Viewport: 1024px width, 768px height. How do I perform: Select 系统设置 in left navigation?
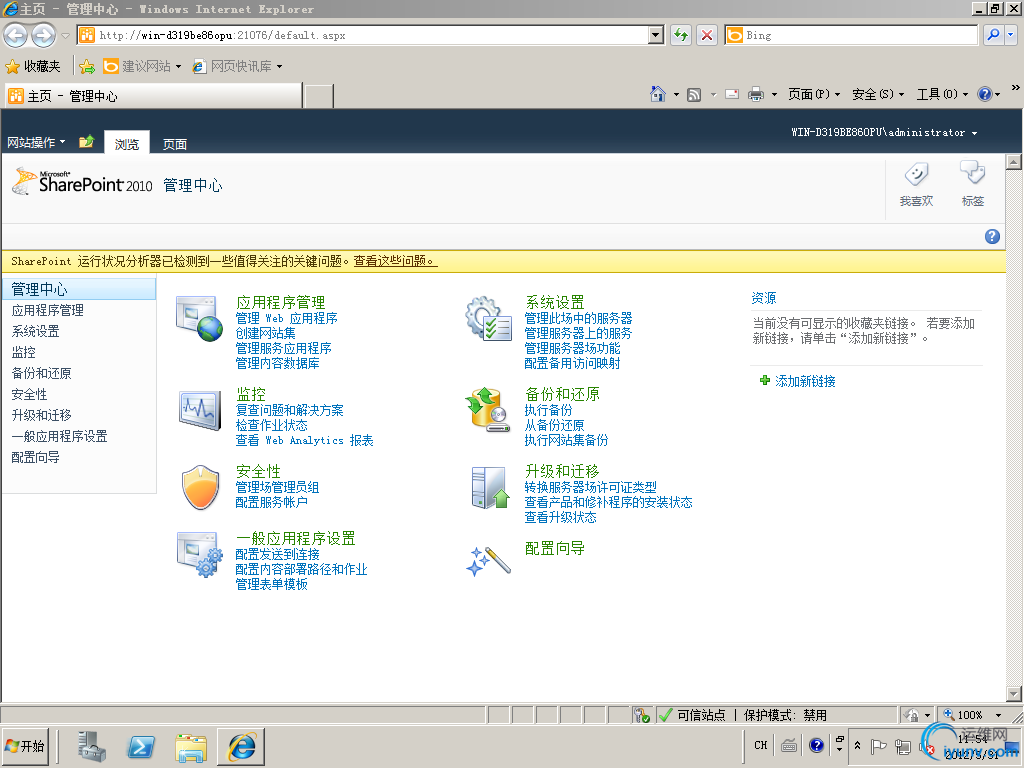point(35,331)
